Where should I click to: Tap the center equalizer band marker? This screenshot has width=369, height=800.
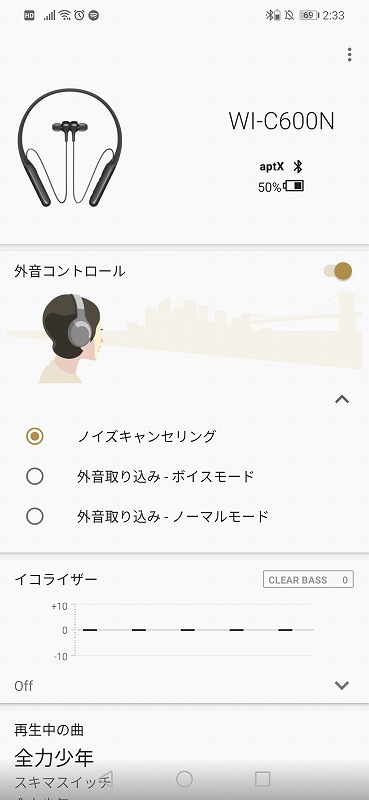tap(188, 630)
